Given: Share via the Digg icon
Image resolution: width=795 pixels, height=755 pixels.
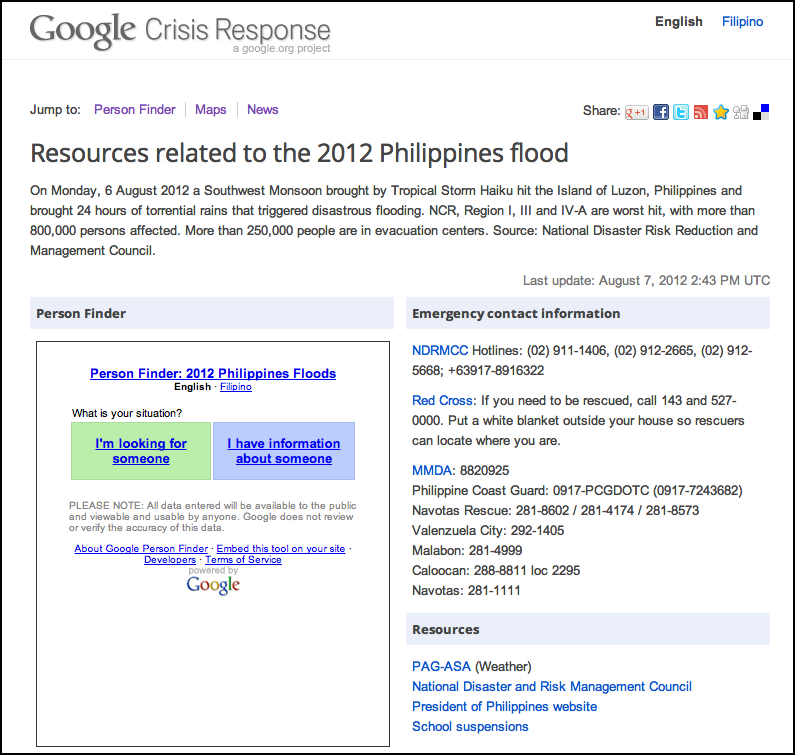Looking at the screenshot, I should pyautogui.click(x=741, y=112).
